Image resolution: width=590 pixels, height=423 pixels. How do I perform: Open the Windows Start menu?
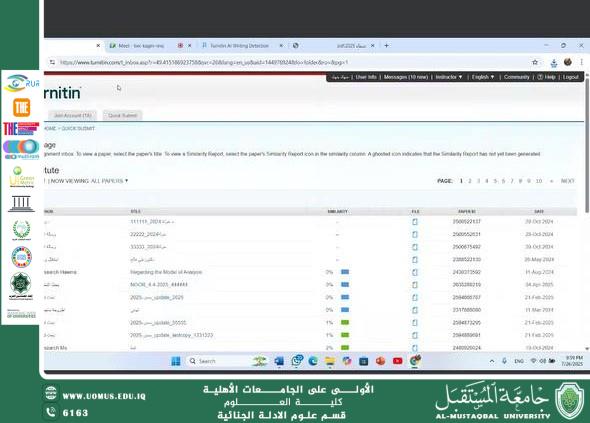click(x=176, y=361)
